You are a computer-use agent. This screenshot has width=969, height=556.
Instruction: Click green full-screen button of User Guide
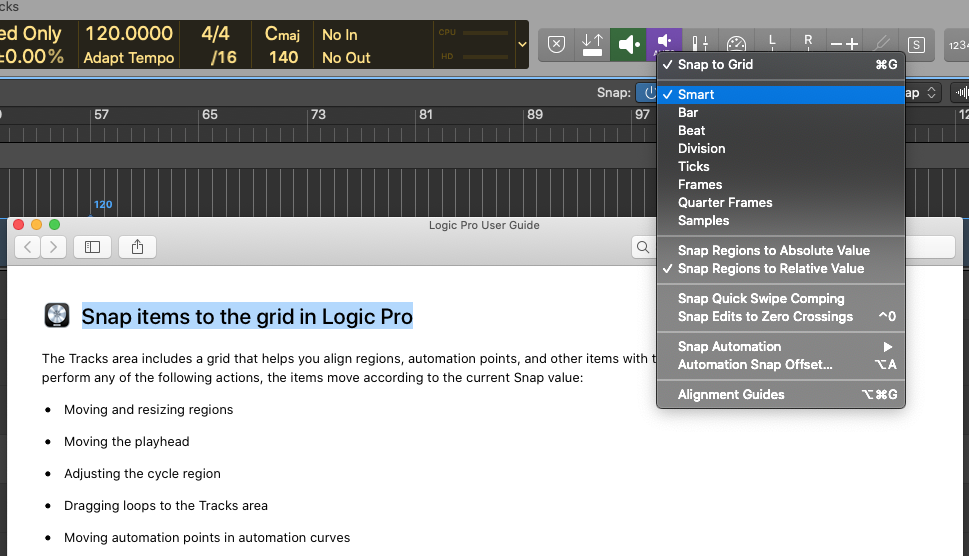(54, 225)
